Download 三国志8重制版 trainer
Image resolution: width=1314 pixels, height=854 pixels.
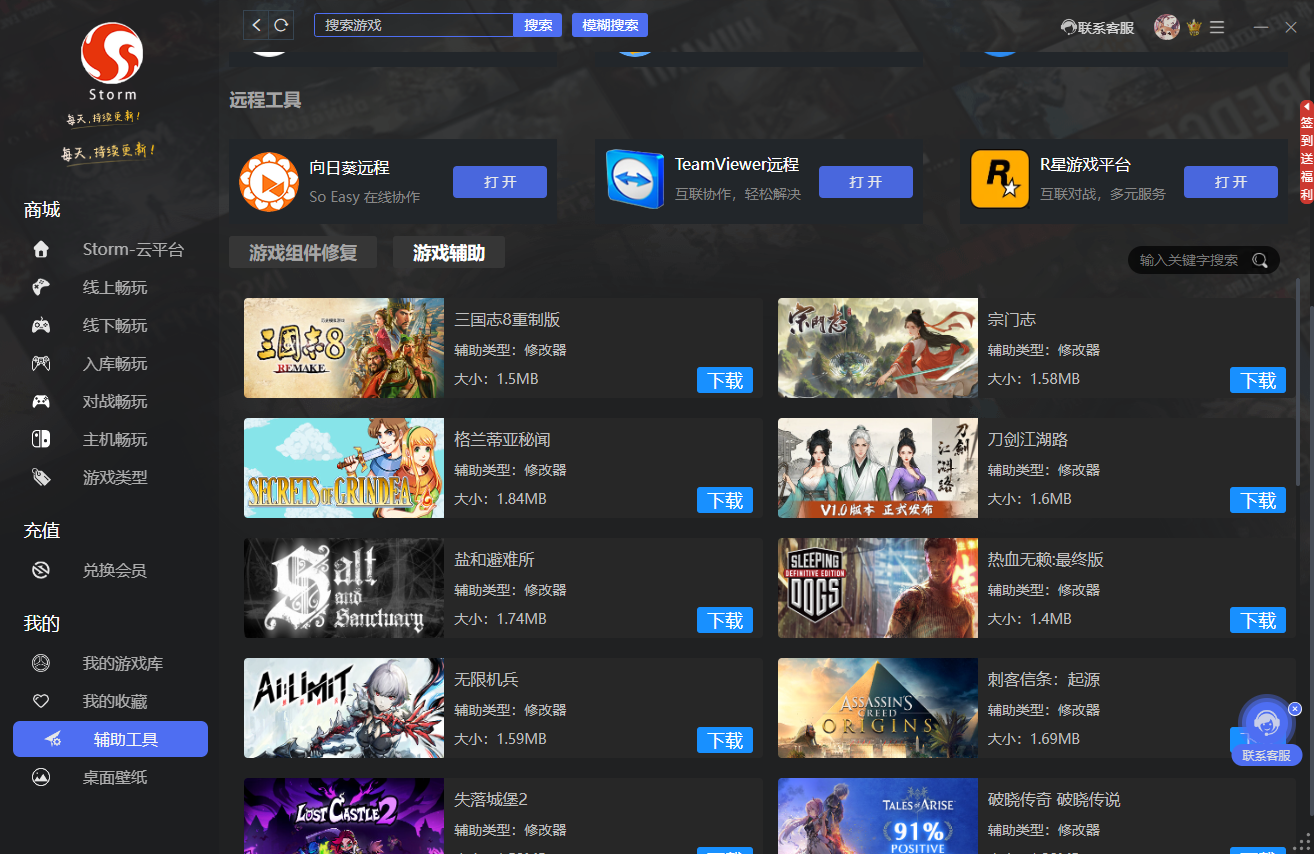pyautogui.click(x=725, y=380)
